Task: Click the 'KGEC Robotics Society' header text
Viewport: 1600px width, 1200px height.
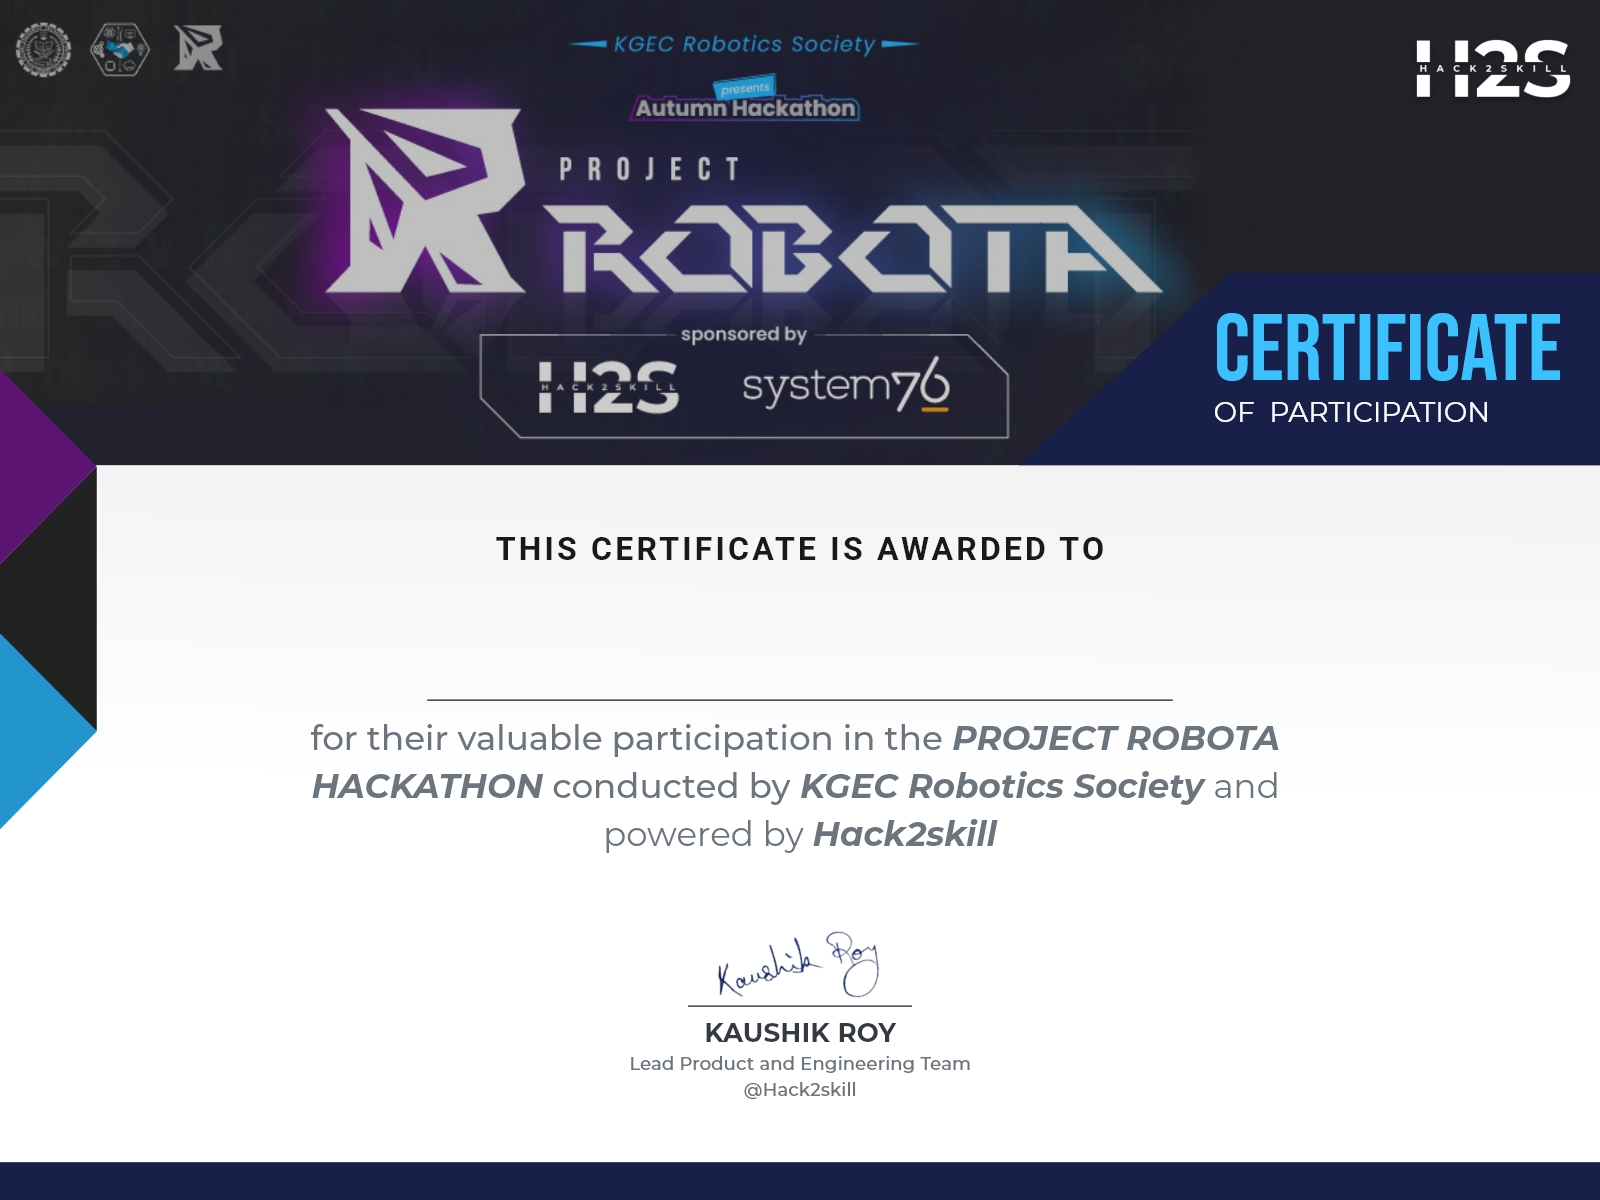Action: (x=744, y=44)
